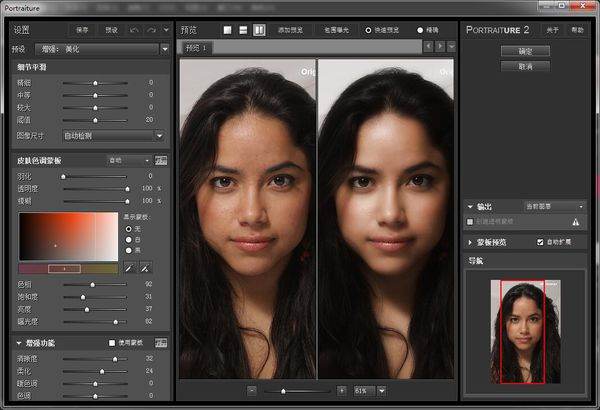Click the zoom in plus button
Image resolution: width=600 pixels, height=410 pixels.
coord(341,390)
